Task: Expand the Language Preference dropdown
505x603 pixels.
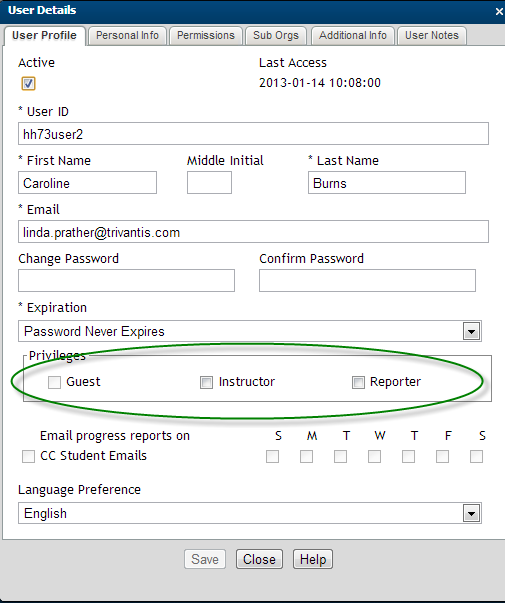Action: click(472, 513)
